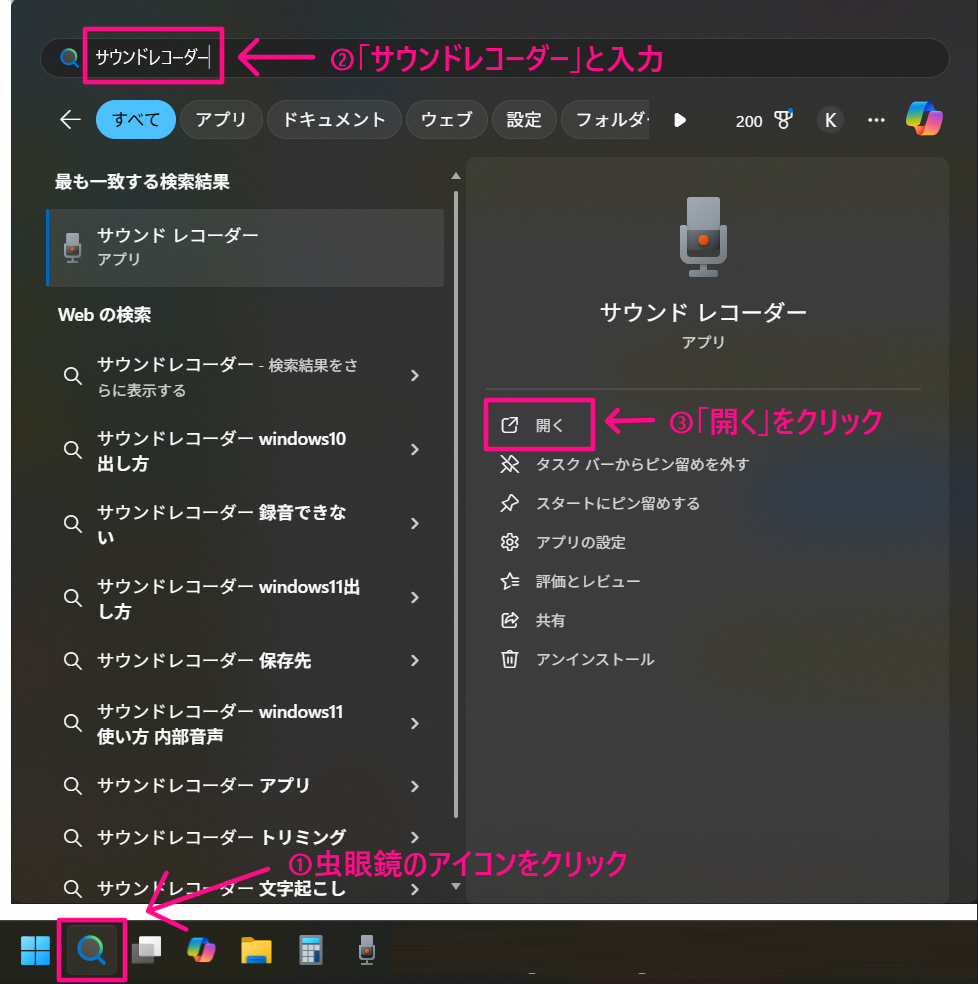Open Sound Recorder from the taskbar
978x984 pixels.
coord(367,950)
